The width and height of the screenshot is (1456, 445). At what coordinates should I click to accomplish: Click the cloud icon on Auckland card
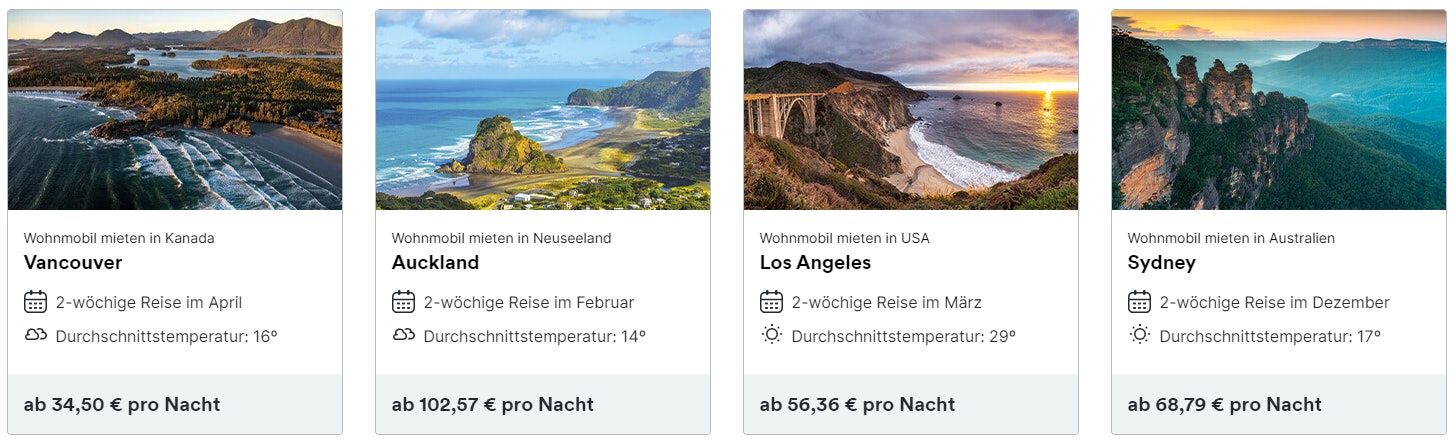tap(403, 335)
